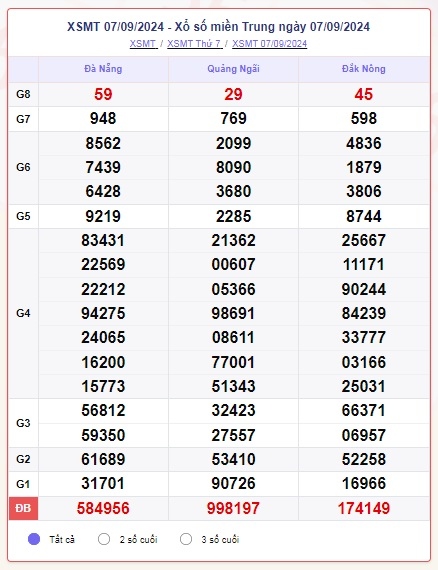This screenshot has height=570, width=438.
Task: Click the G7 number 769
Action: pyautogui.click(x=233, y=119)
